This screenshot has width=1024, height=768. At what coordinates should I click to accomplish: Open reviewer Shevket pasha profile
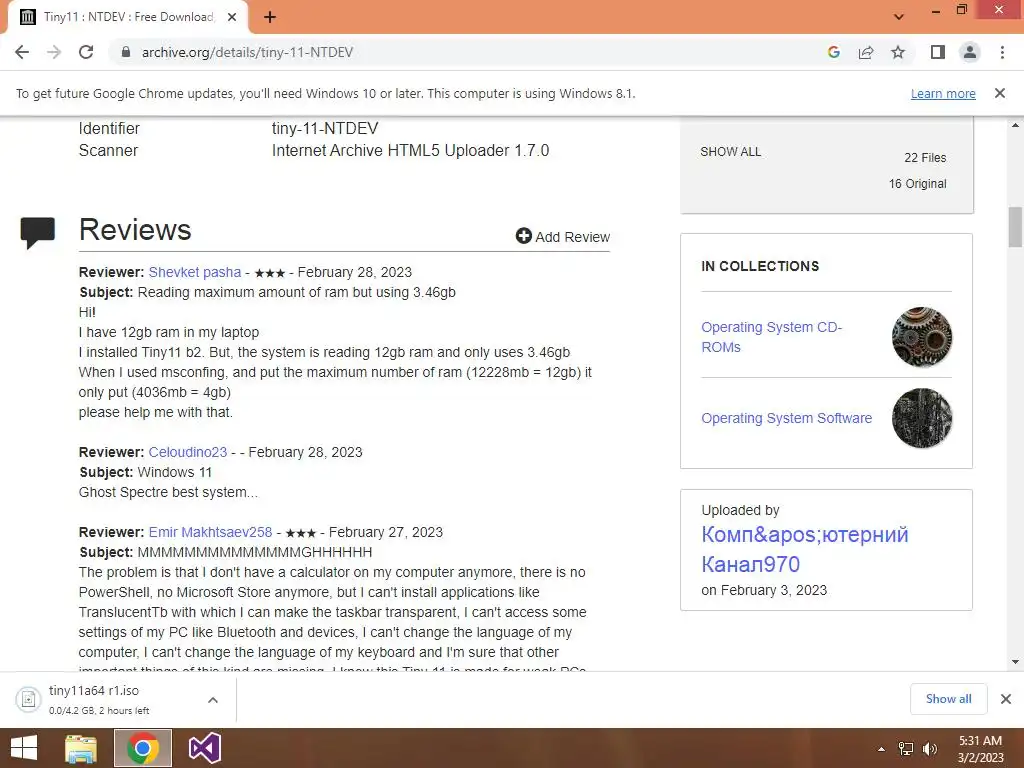(195, 272)
